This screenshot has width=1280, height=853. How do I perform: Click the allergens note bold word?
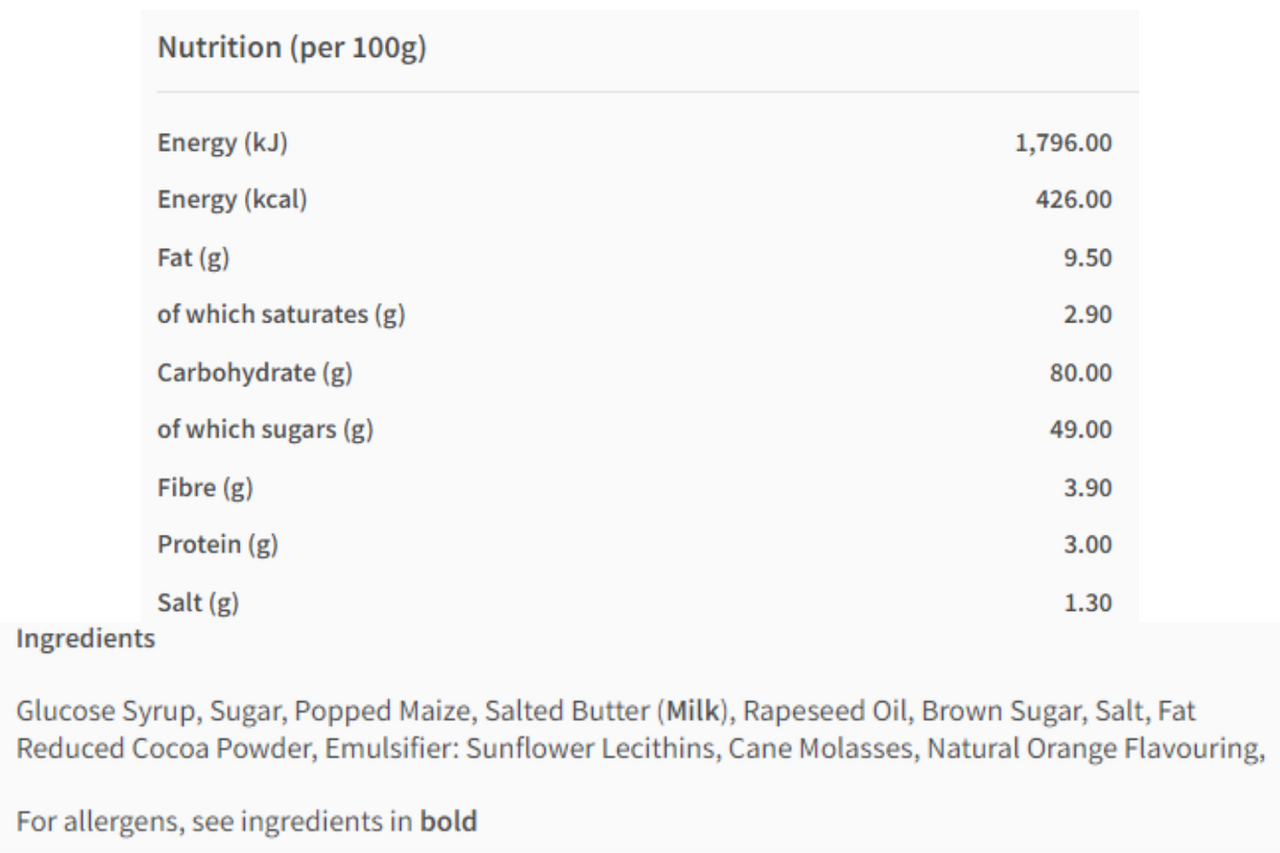click(448, 822)
